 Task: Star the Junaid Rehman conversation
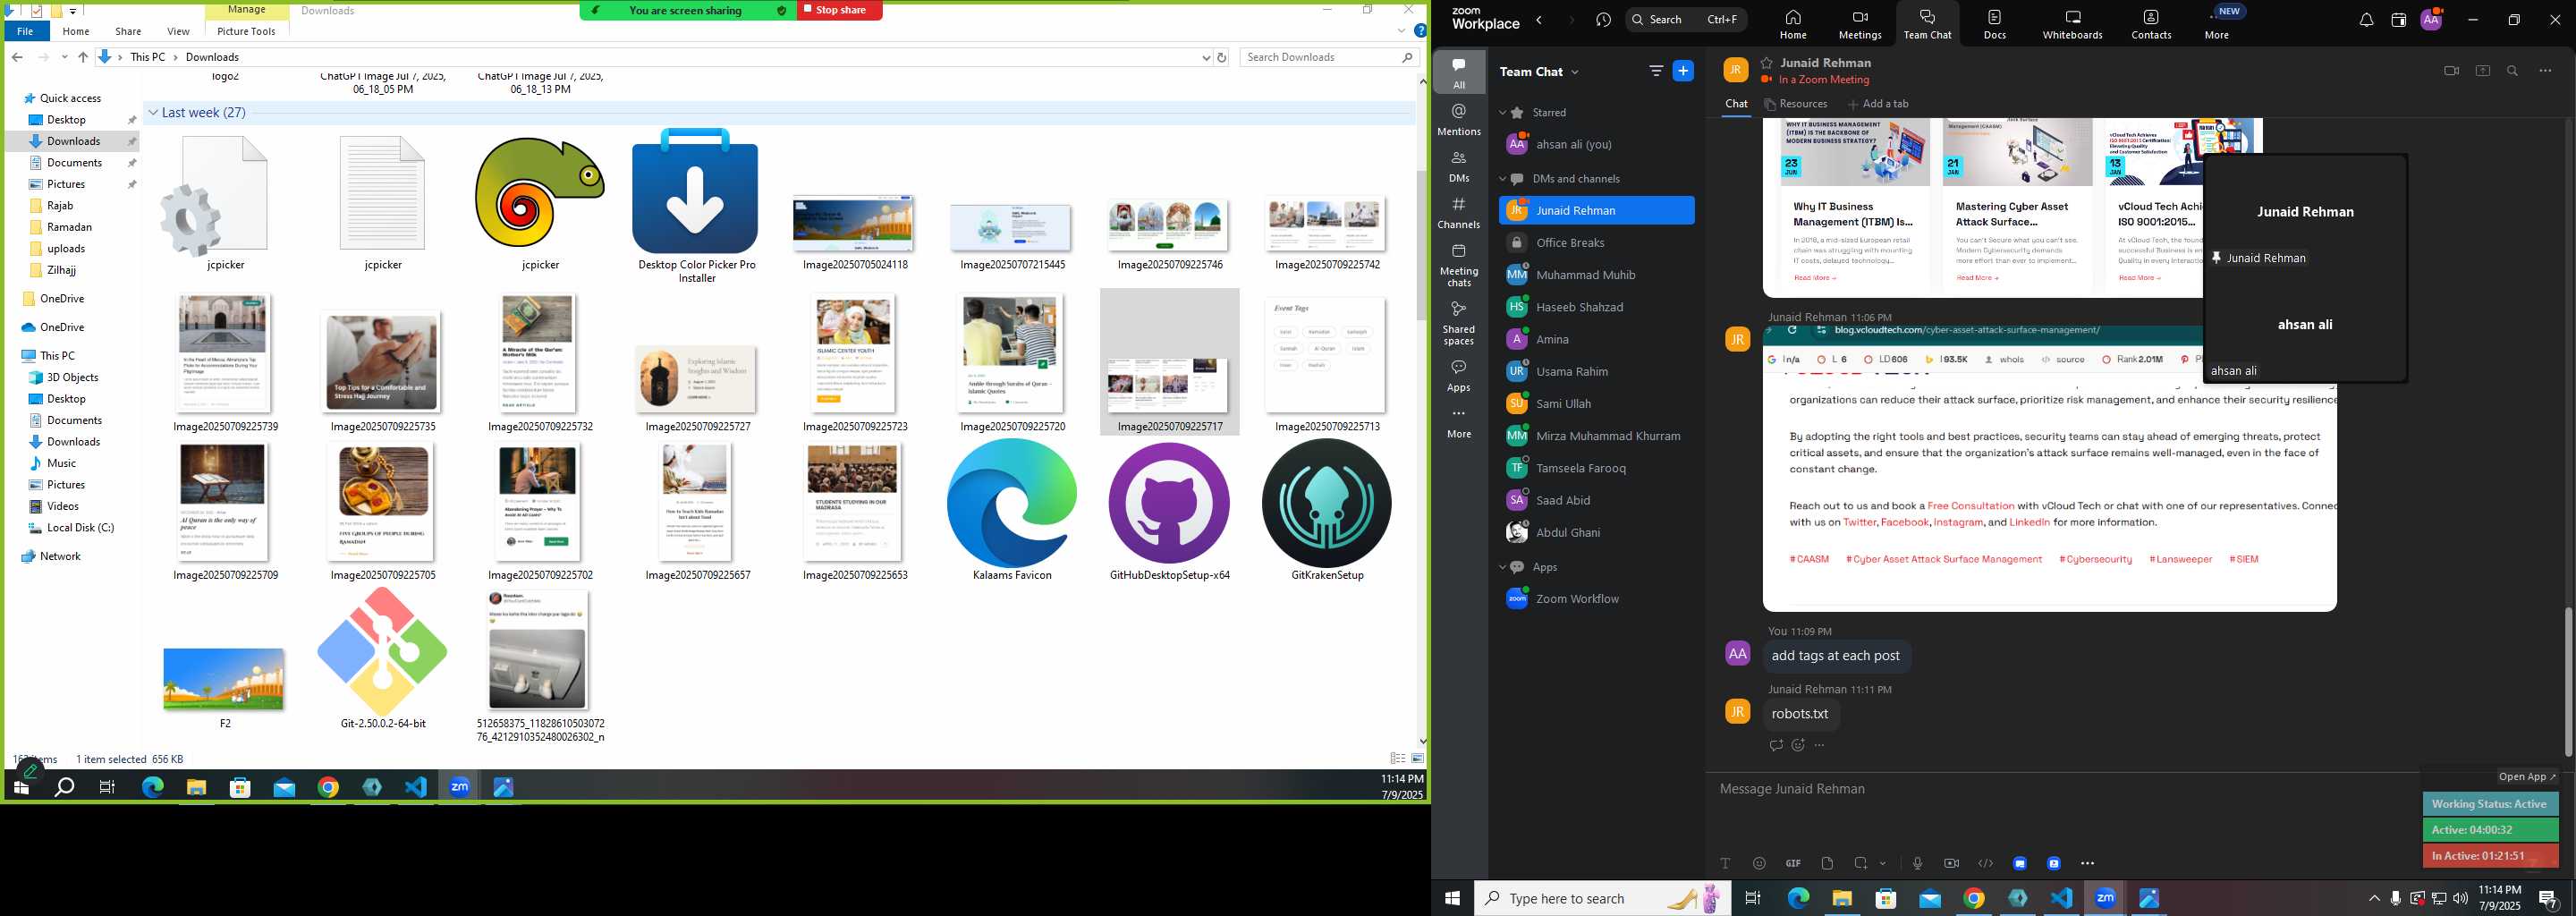[1767, 62]
